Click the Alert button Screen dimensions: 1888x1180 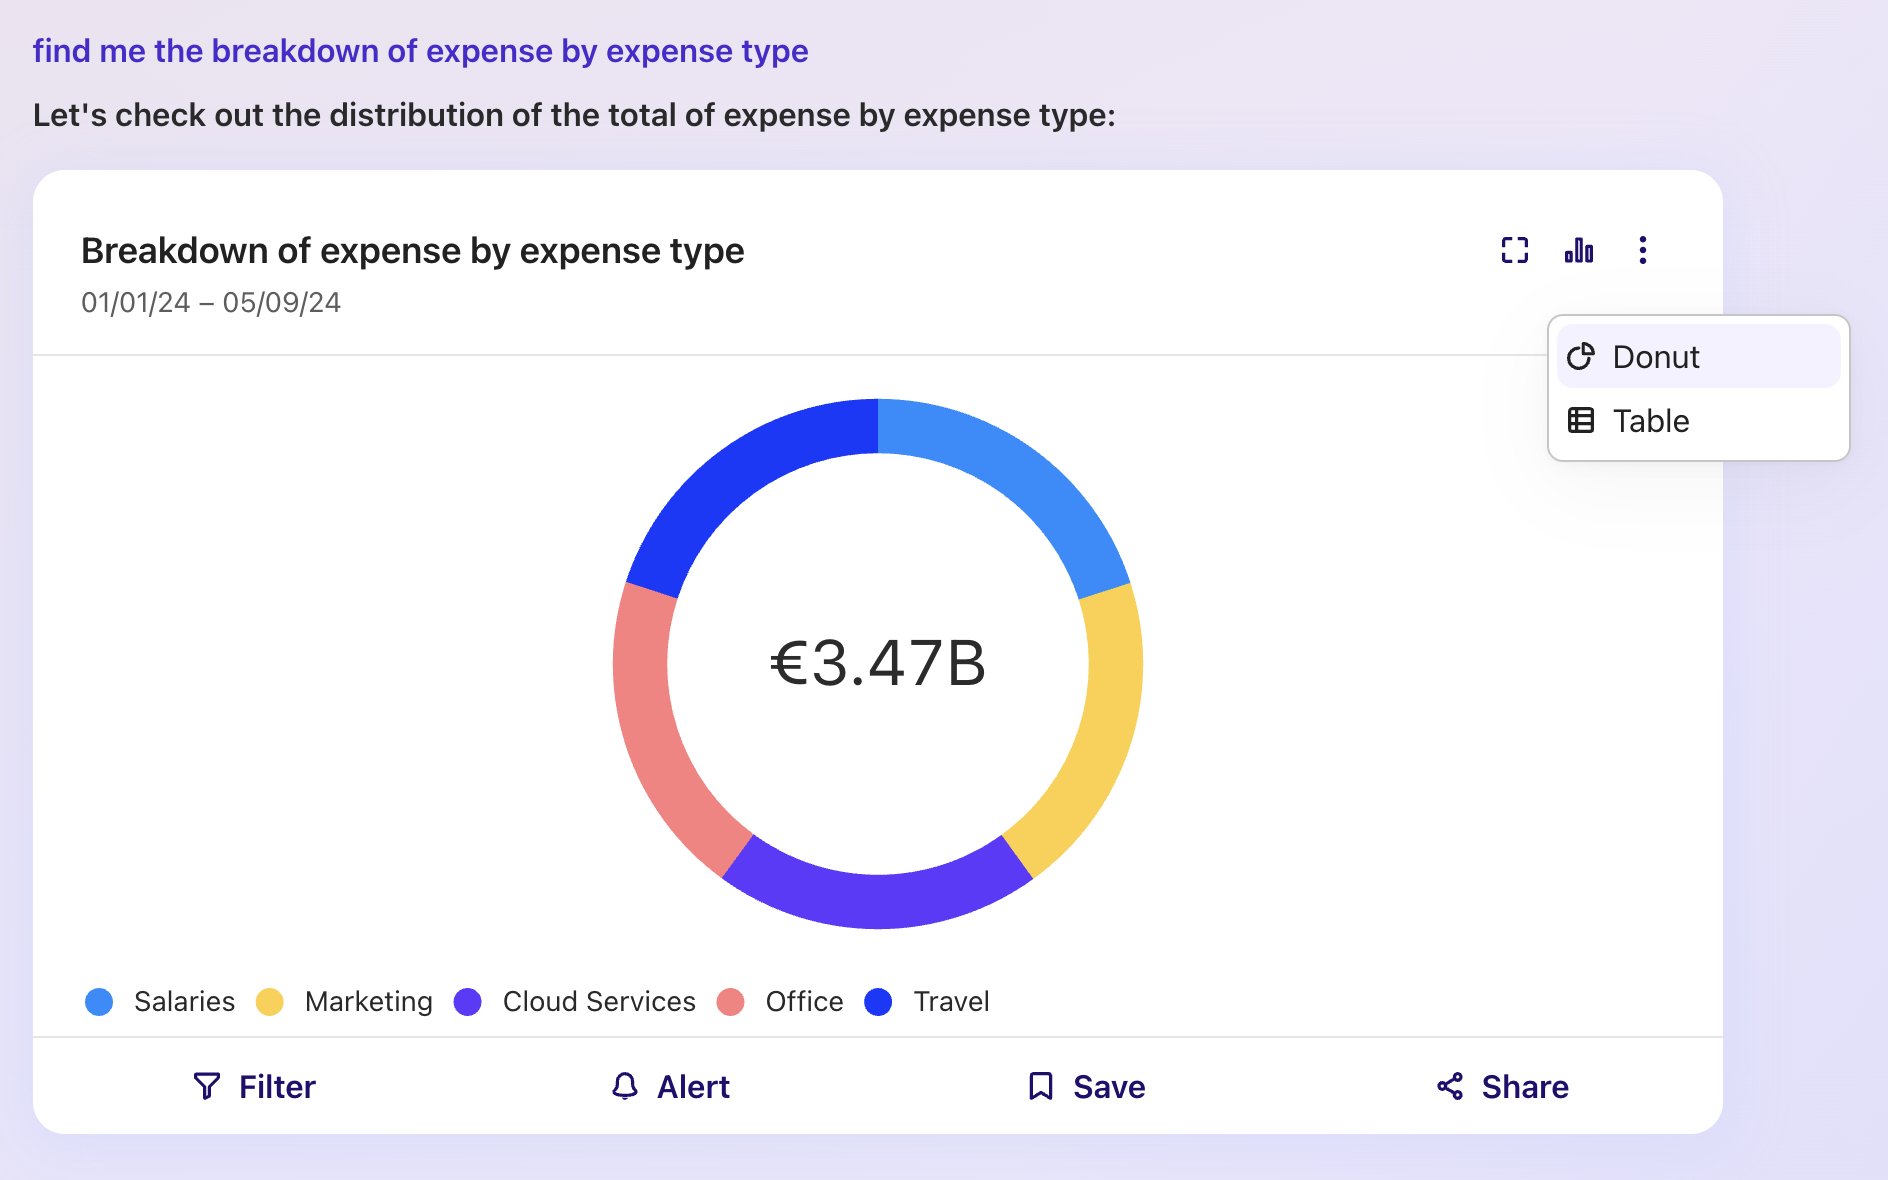coord(670,1086)
